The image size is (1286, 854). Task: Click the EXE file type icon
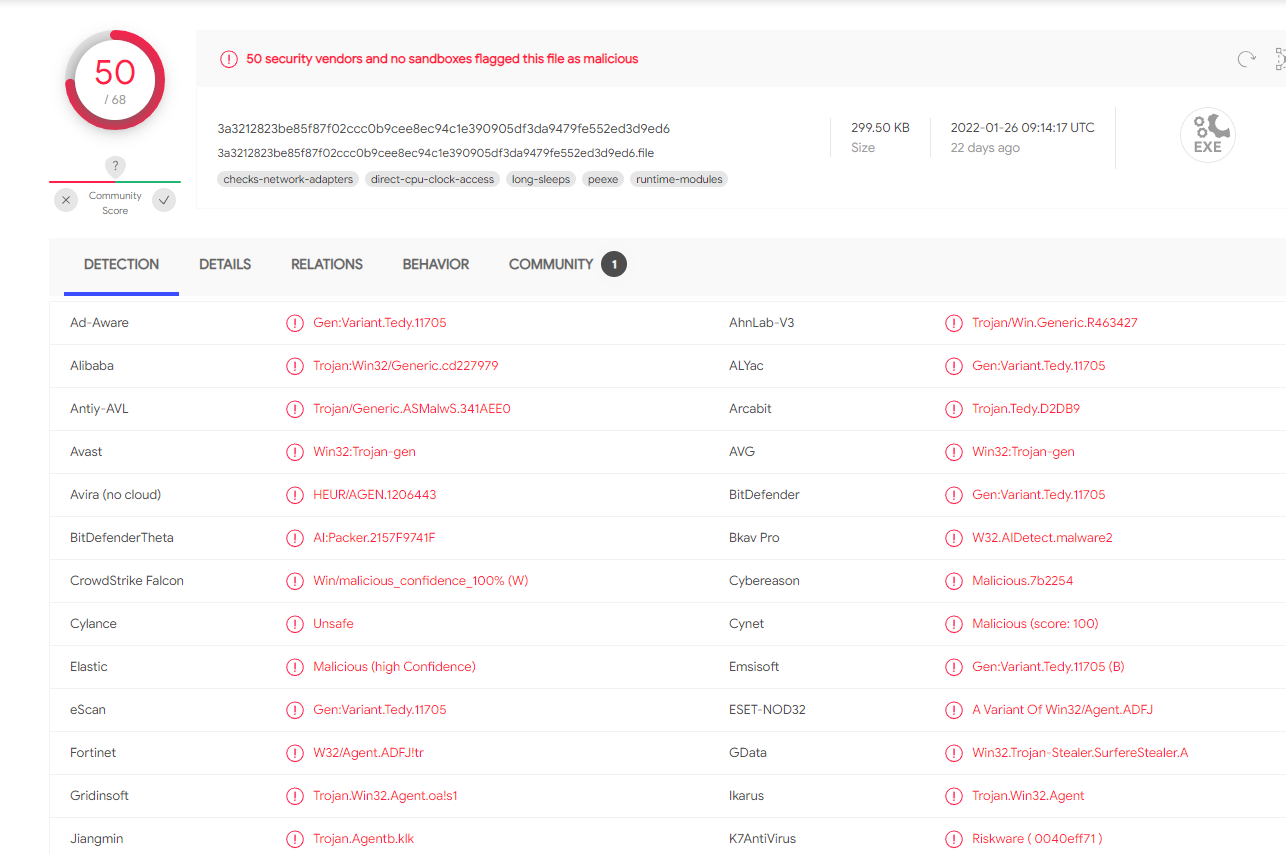(1207, 135)
